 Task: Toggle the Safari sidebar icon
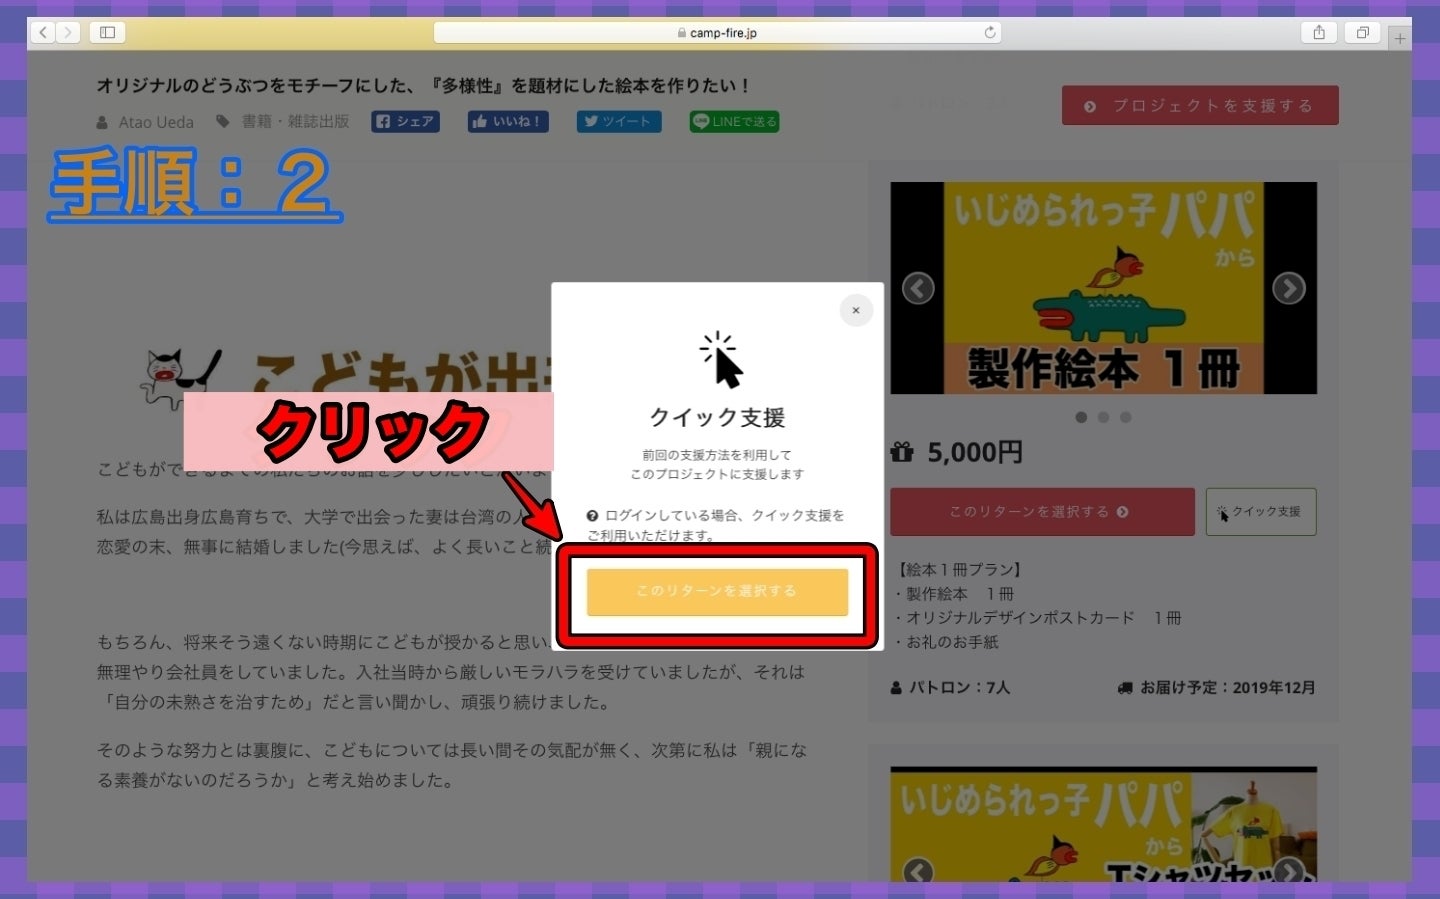click(x=107, y=33)
